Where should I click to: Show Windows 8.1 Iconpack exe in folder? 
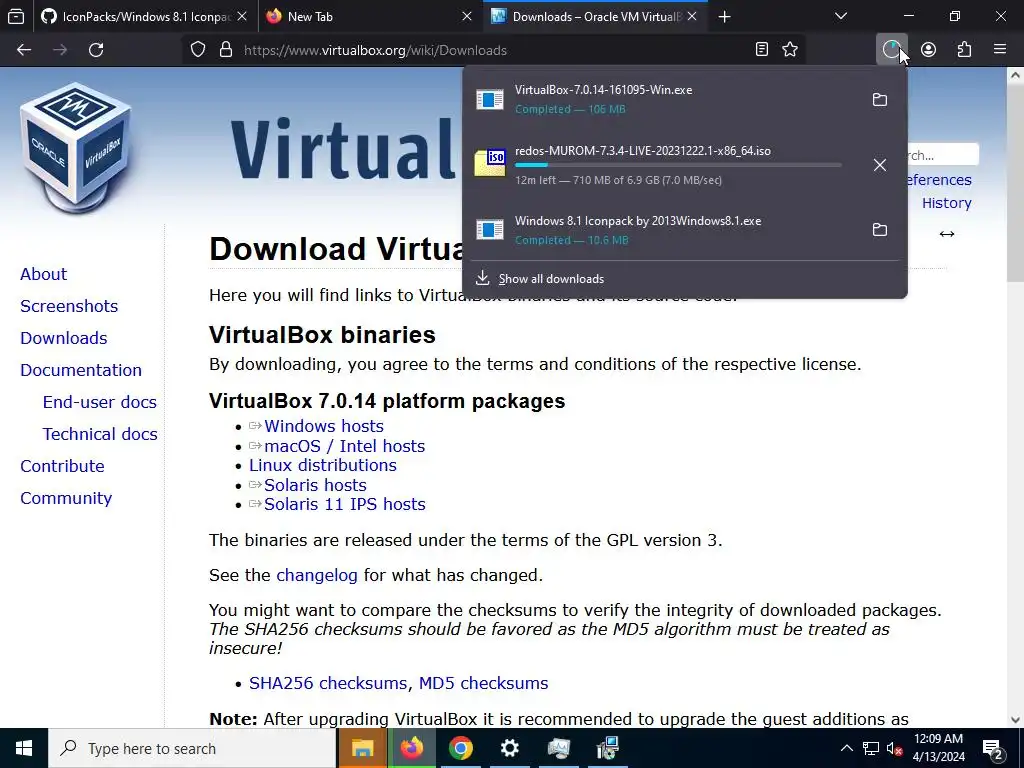point(880,230)
